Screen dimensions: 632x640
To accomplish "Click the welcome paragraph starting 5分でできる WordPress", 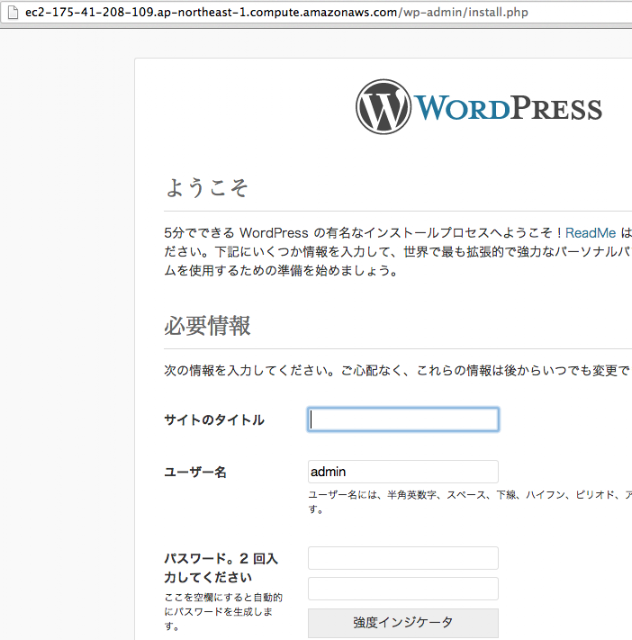I will (x=398, y=252).
